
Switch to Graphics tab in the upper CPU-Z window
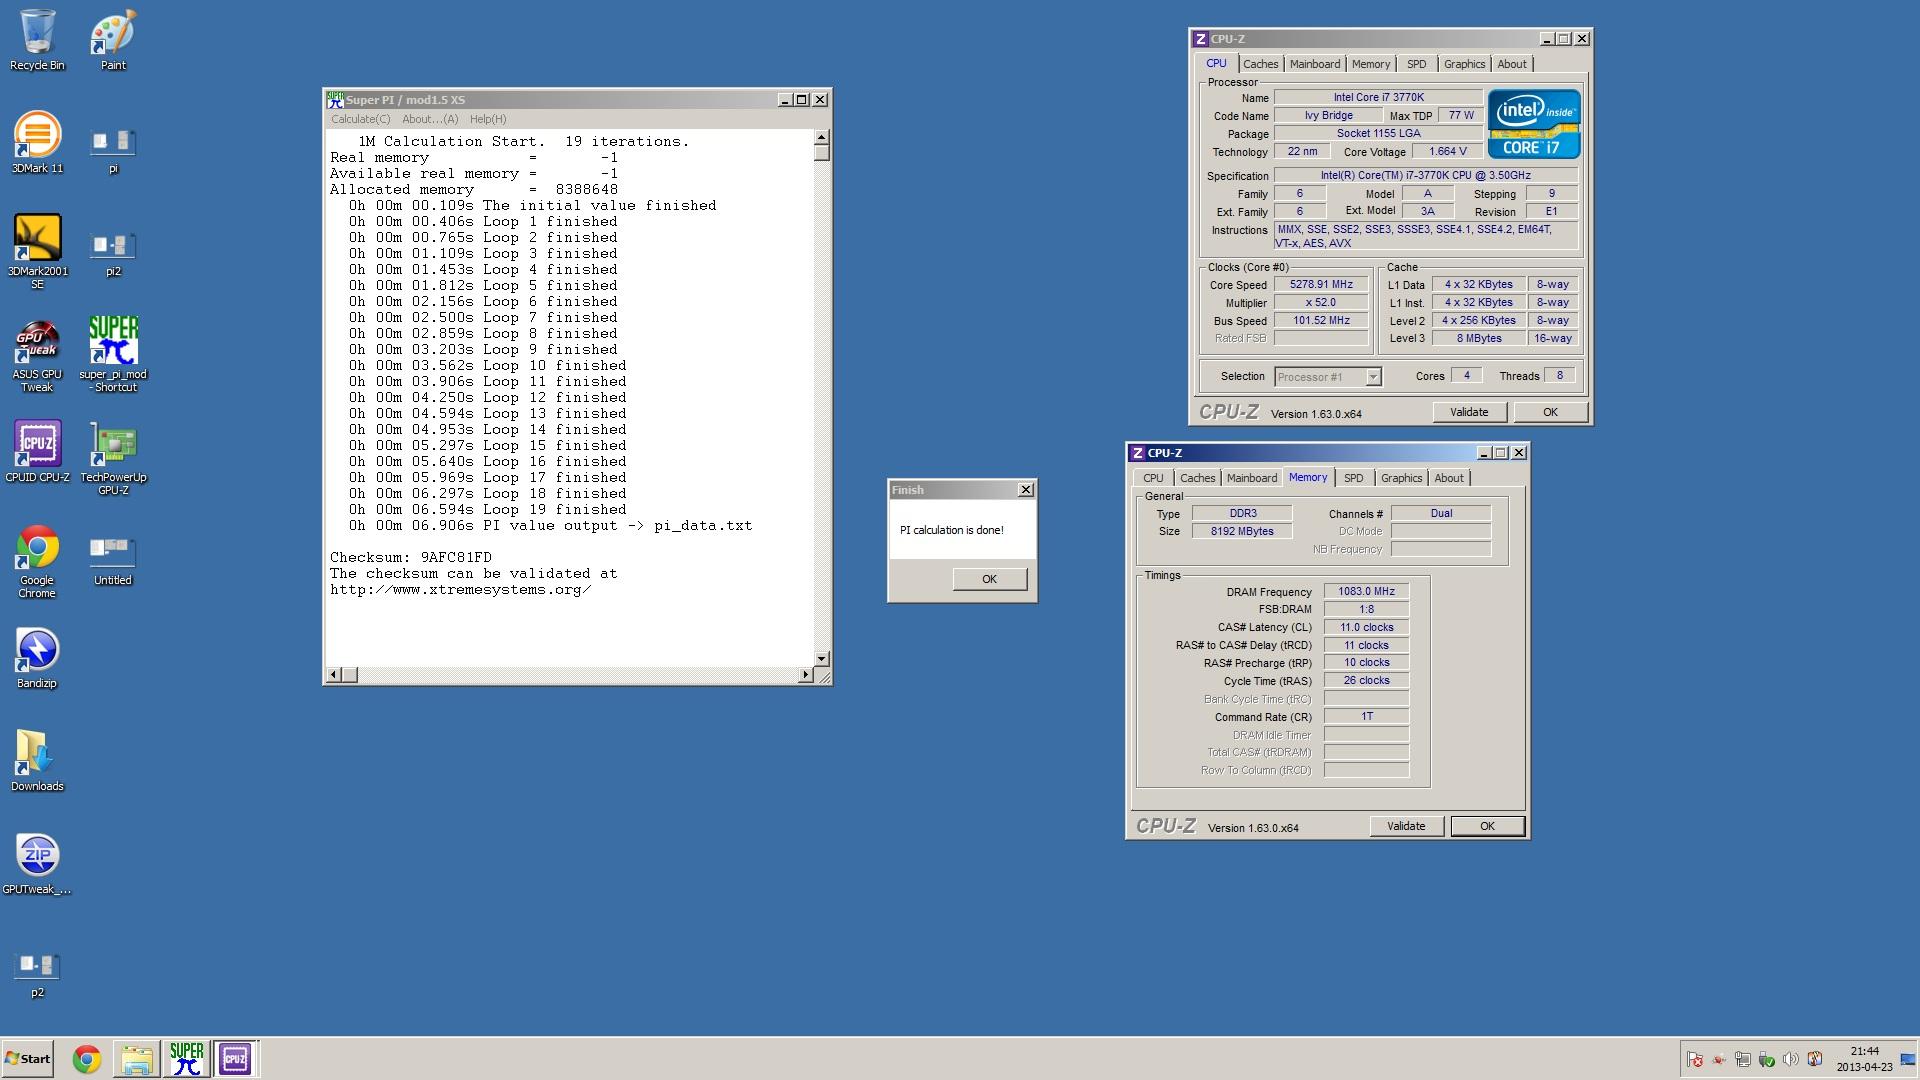point(1464,64)
